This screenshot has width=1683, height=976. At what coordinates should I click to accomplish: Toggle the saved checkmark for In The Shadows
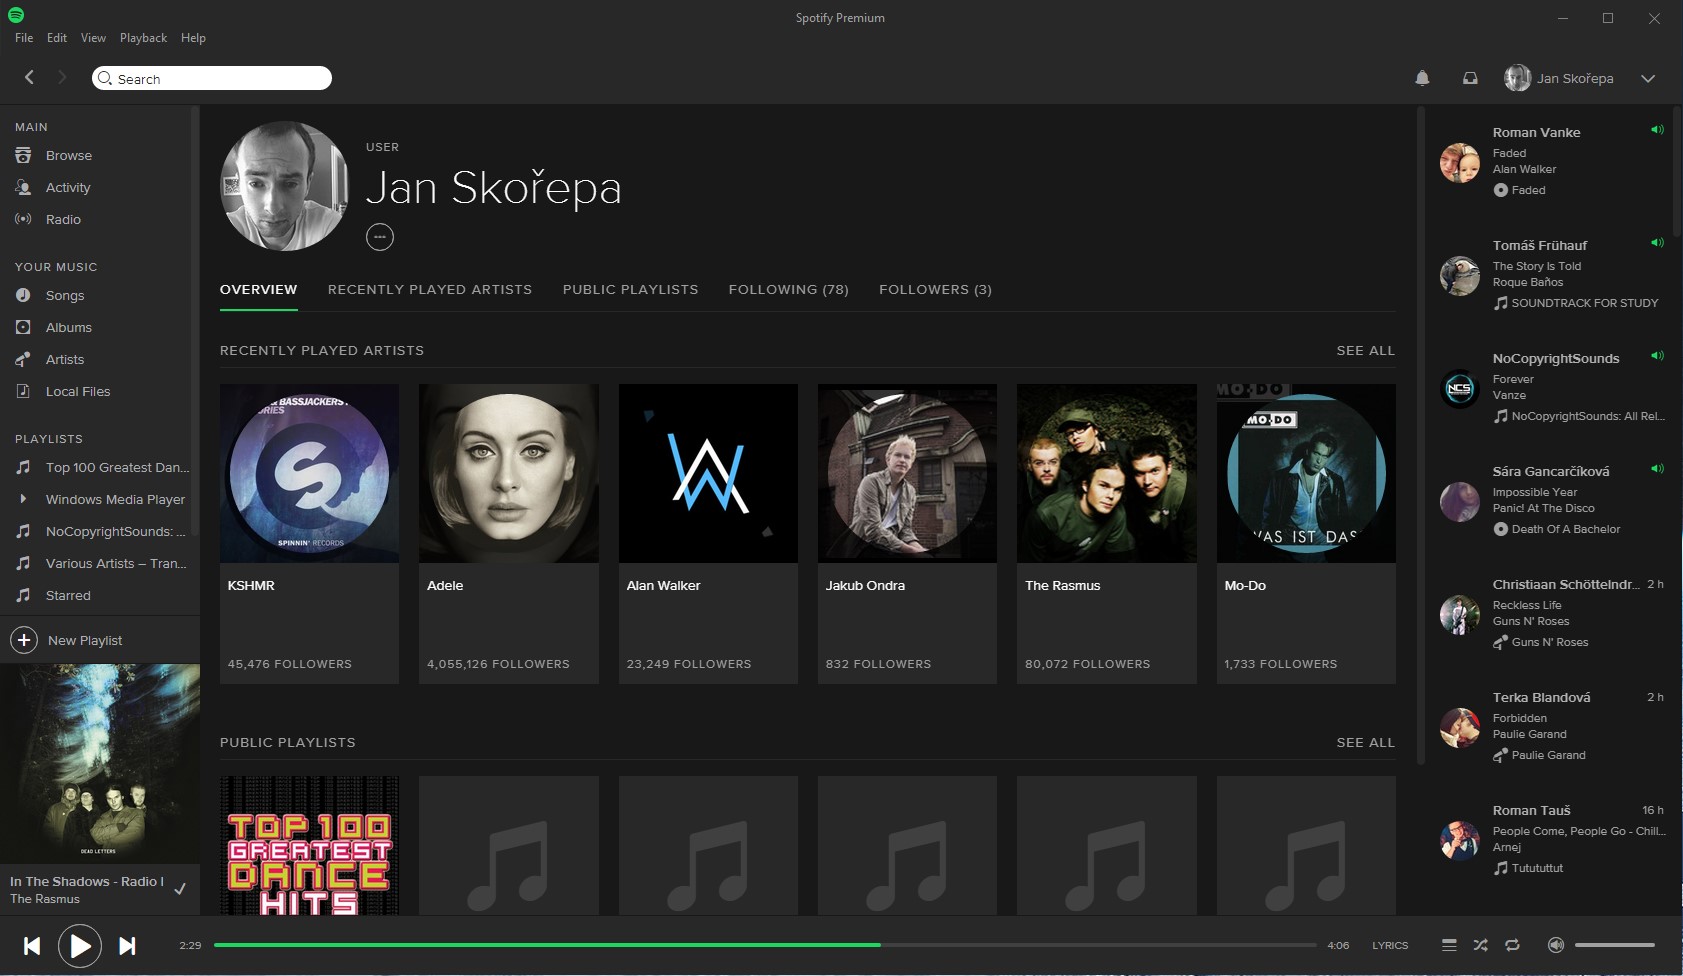coord(180,889)
